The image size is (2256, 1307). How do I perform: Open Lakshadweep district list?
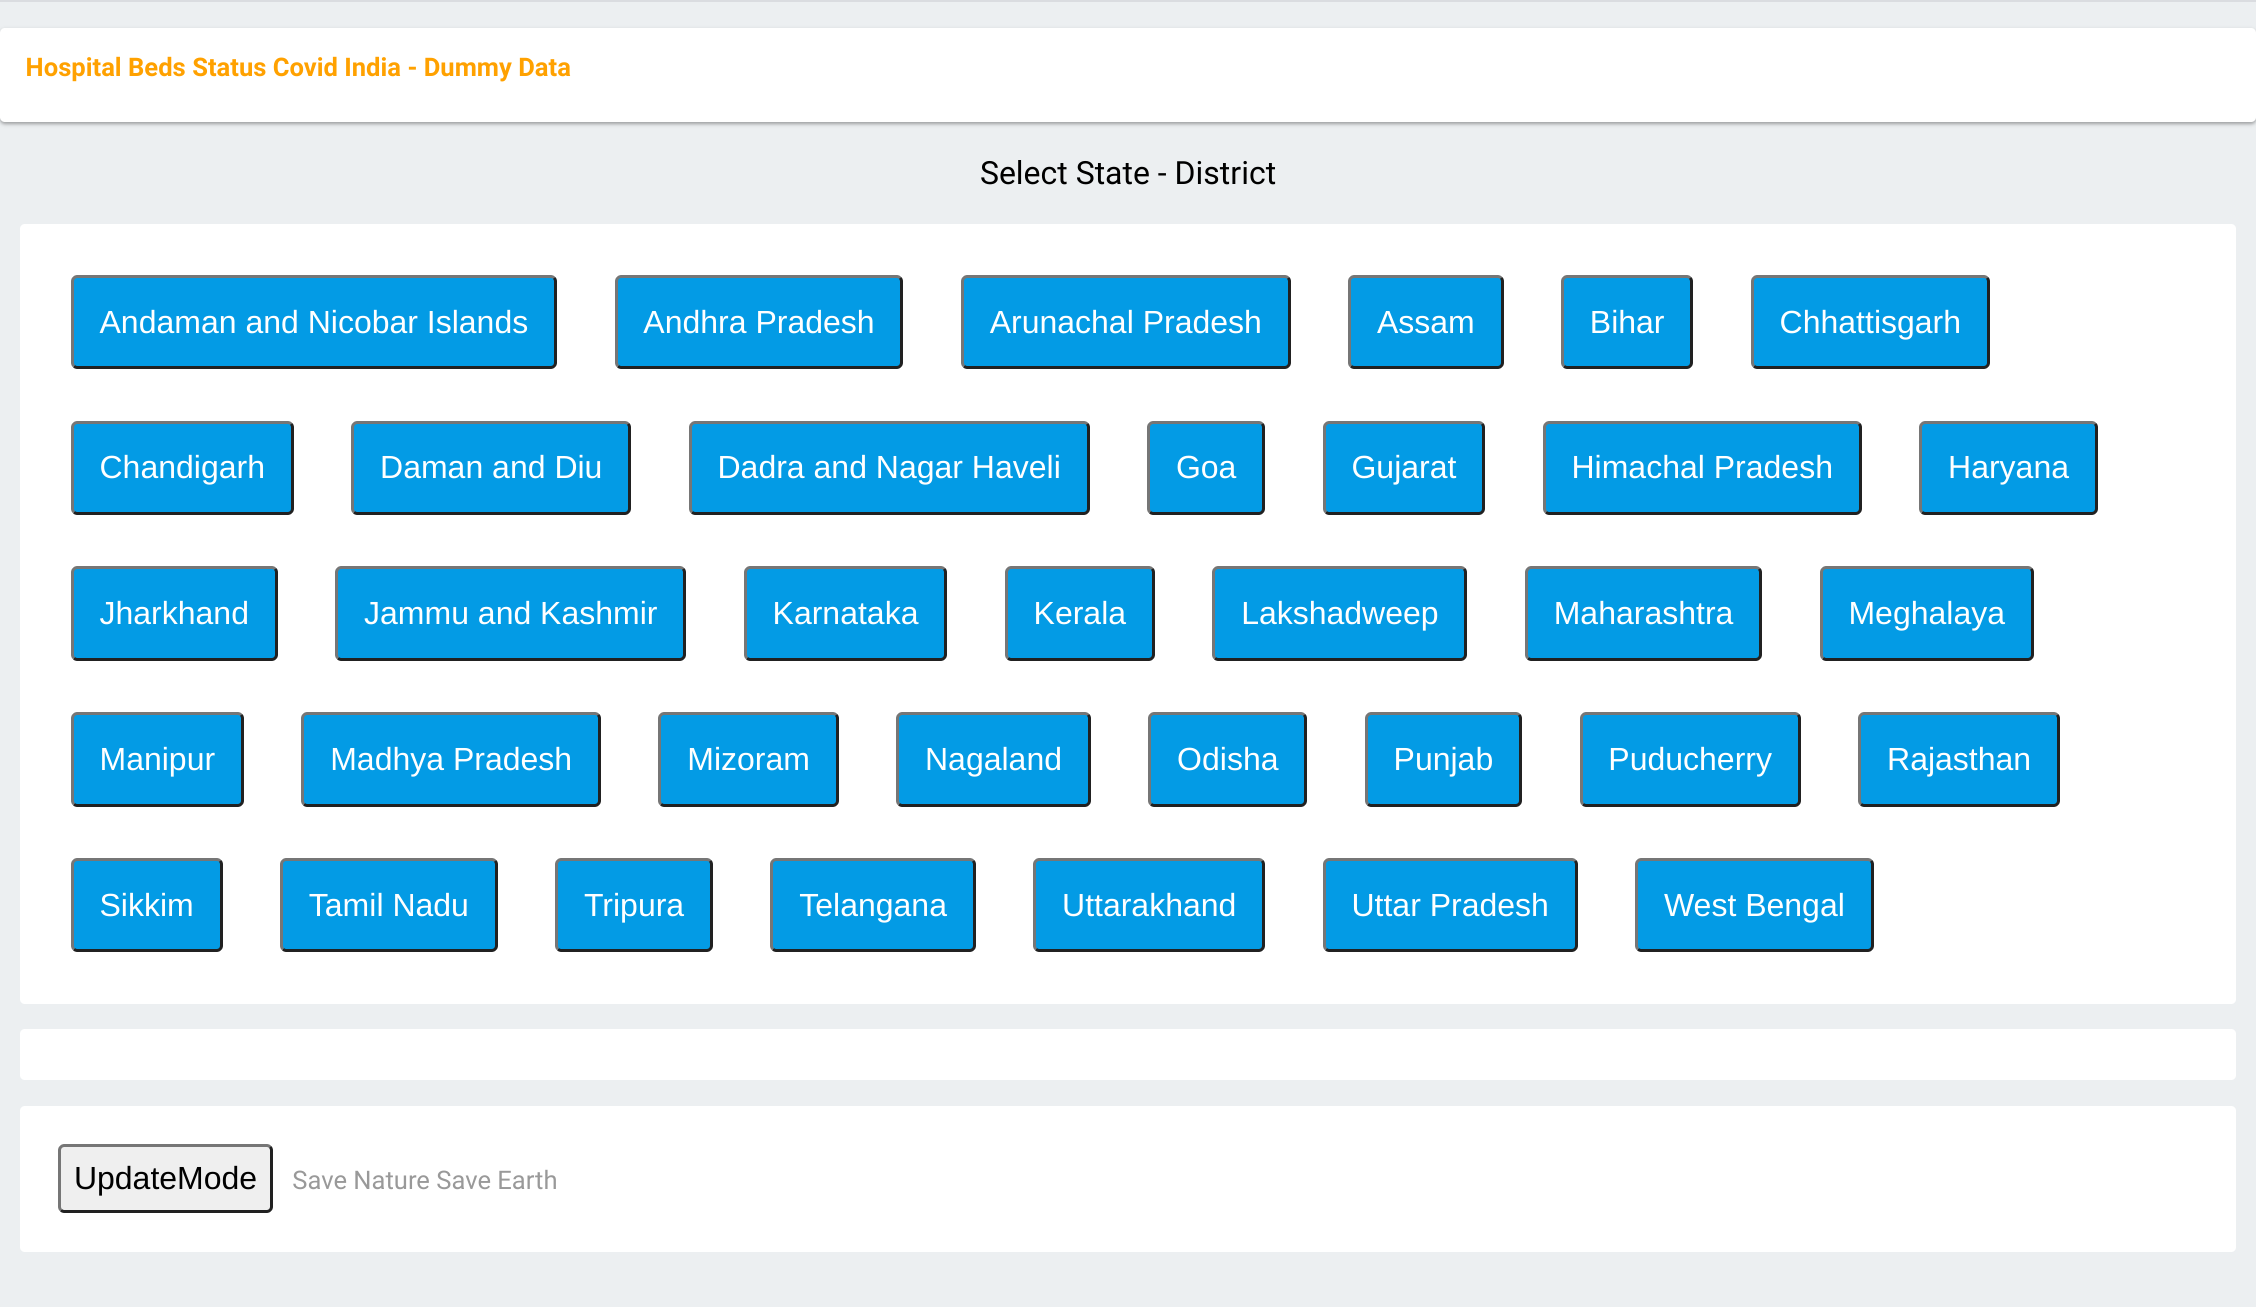point(1339,613)
